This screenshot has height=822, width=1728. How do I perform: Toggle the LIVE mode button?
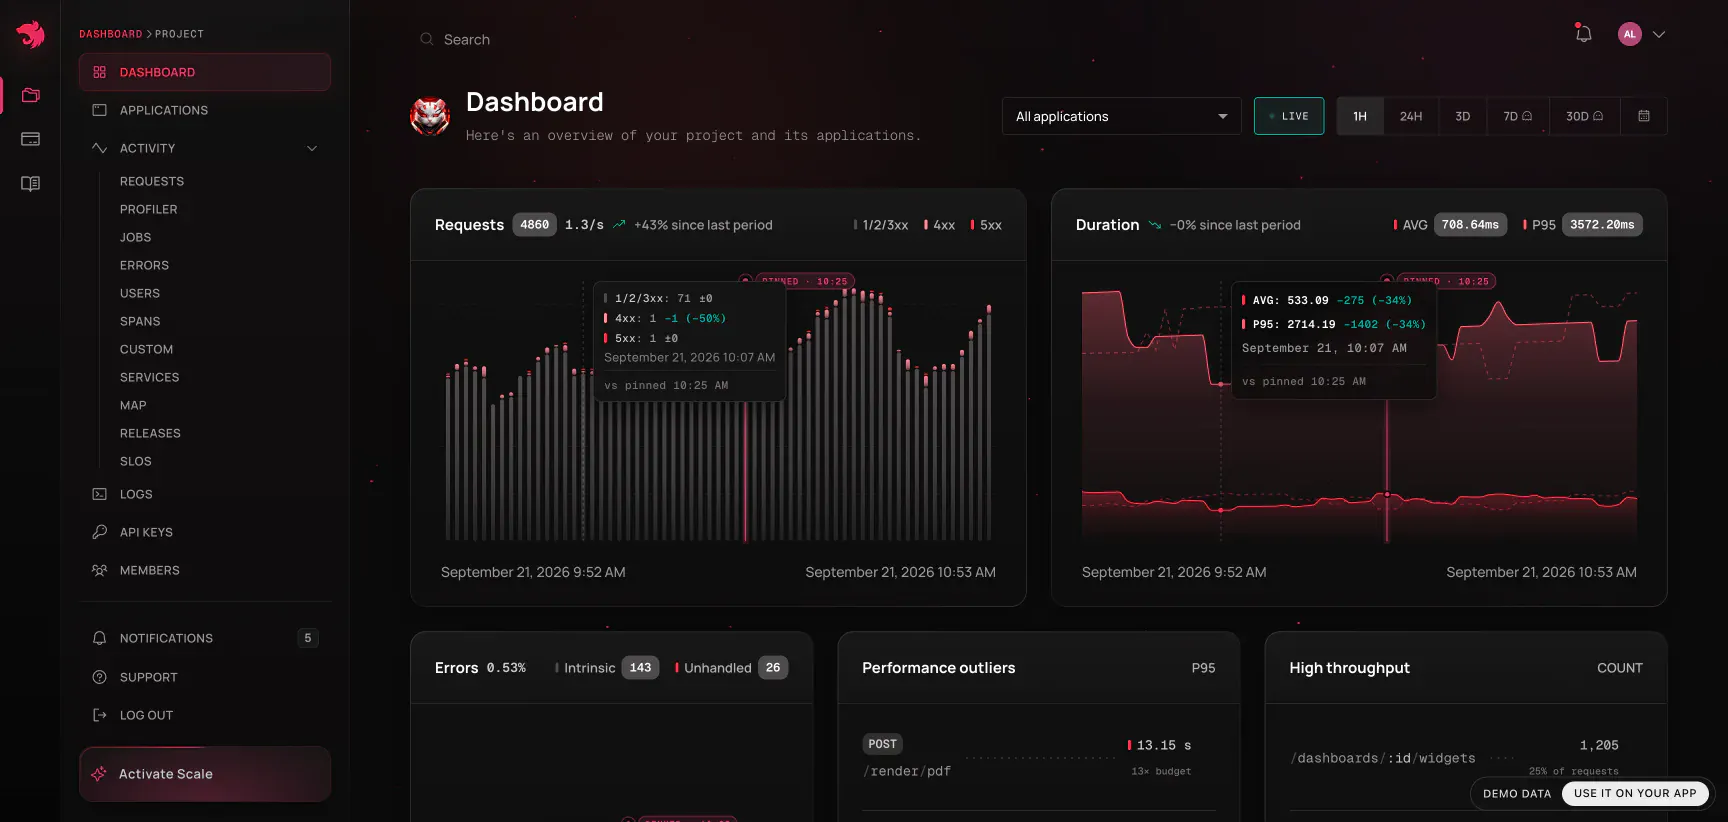coord(1289,116)
